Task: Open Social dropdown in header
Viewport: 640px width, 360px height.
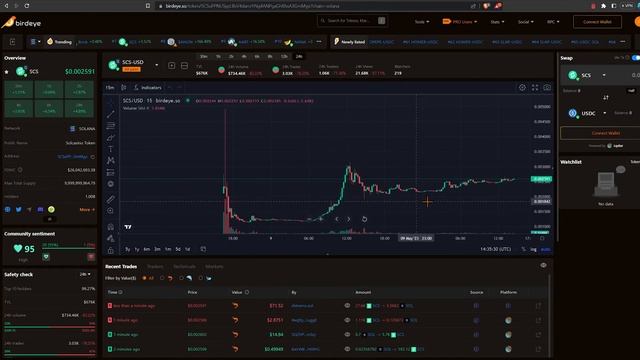Action: 525,22
